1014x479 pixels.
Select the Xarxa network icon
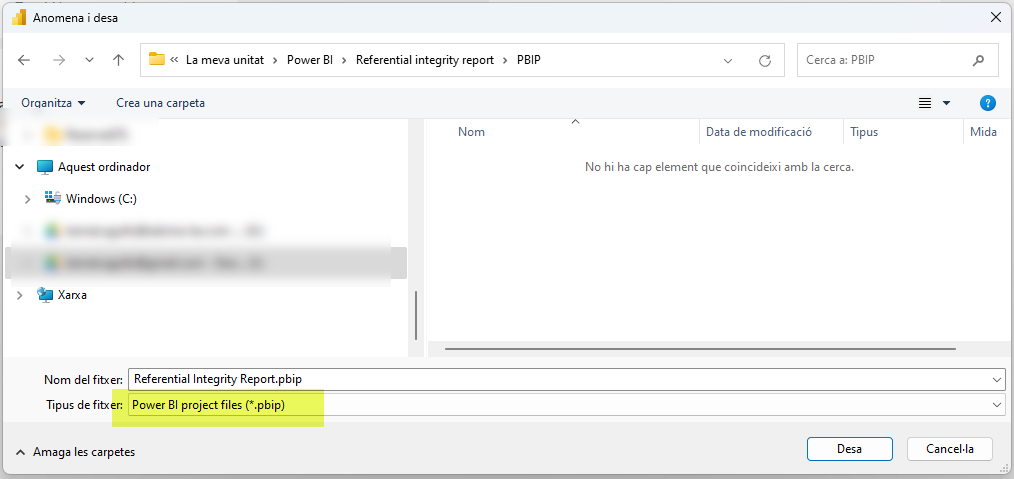point(45,295)
